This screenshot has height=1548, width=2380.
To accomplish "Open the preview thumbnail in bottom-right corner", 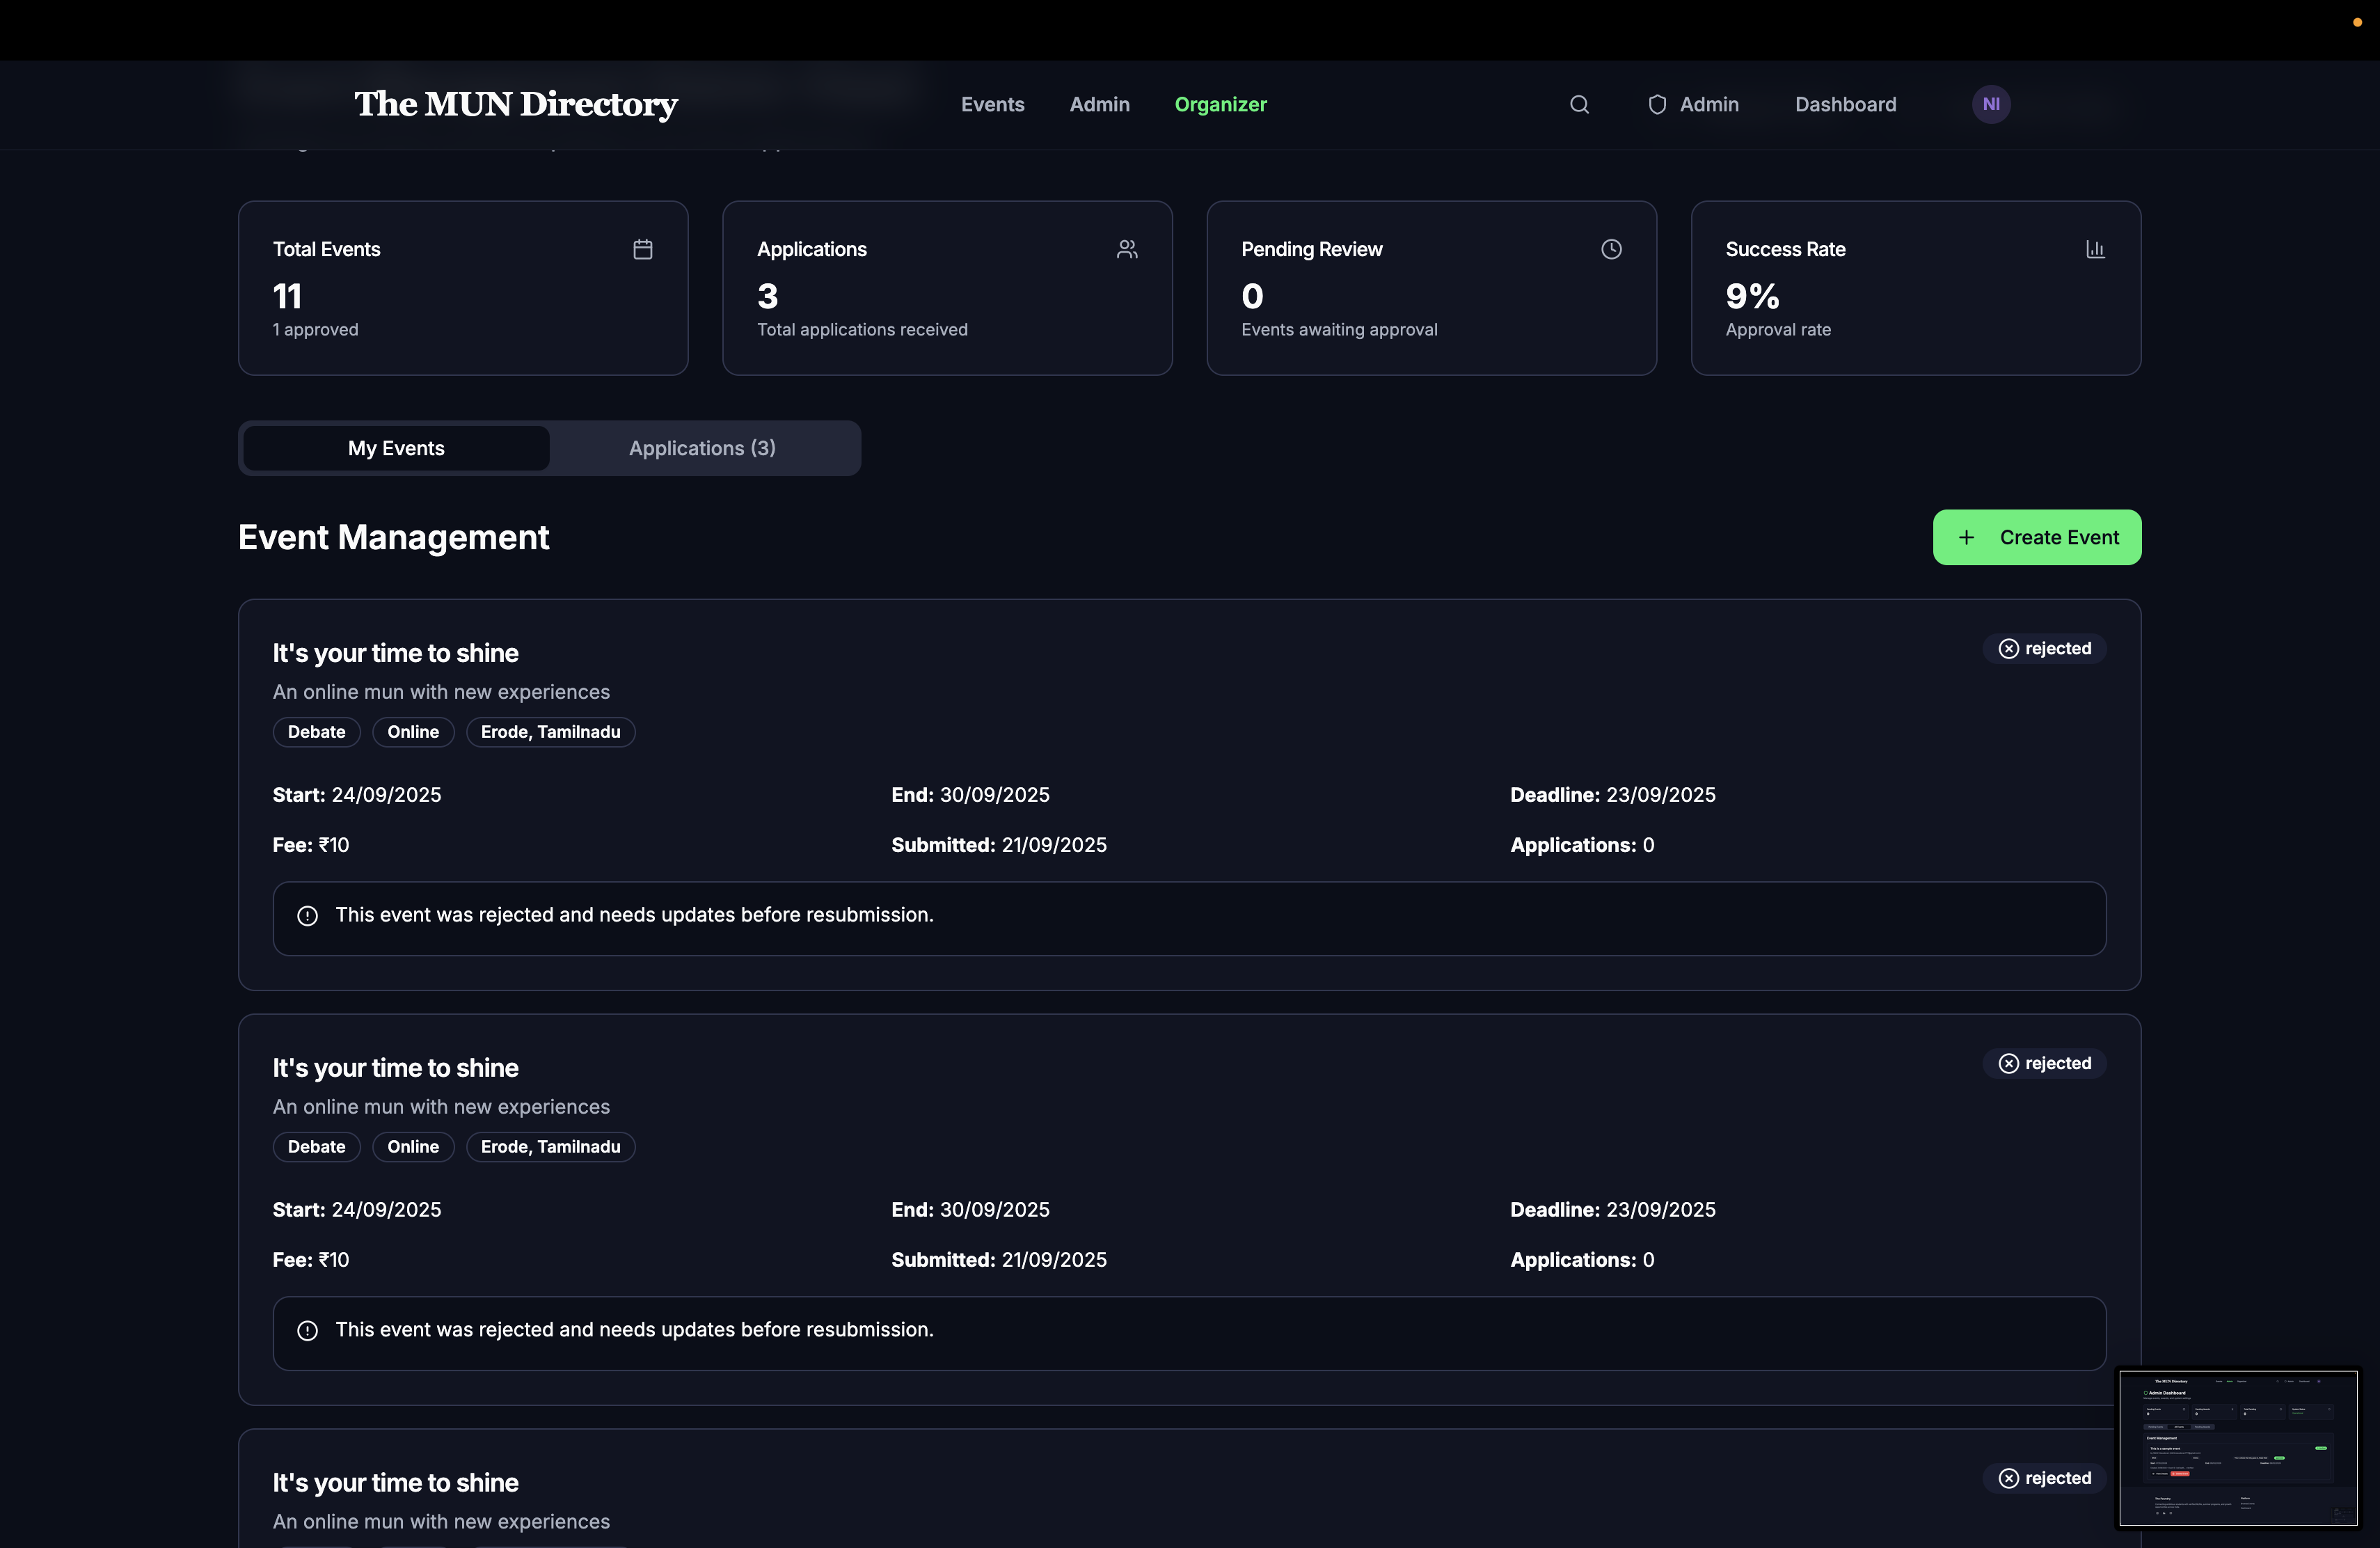I will click(x=2238, y=1447).
